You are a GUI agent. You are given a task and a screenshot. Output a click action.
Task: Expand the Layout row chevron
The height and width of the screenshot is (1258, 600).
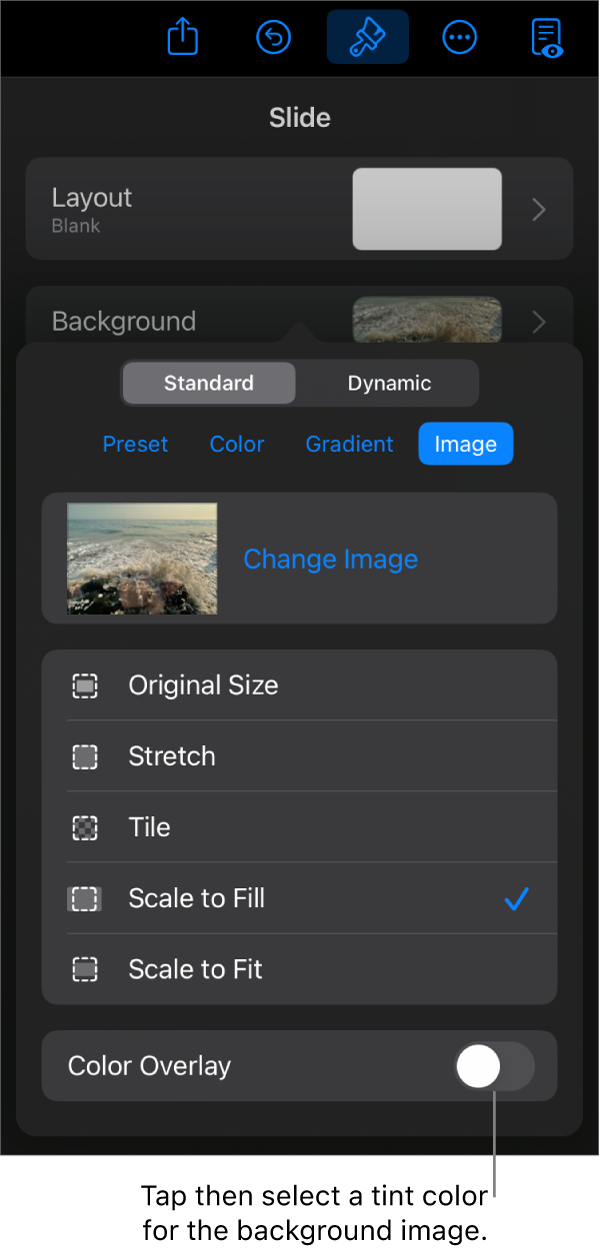coord(539,210)
